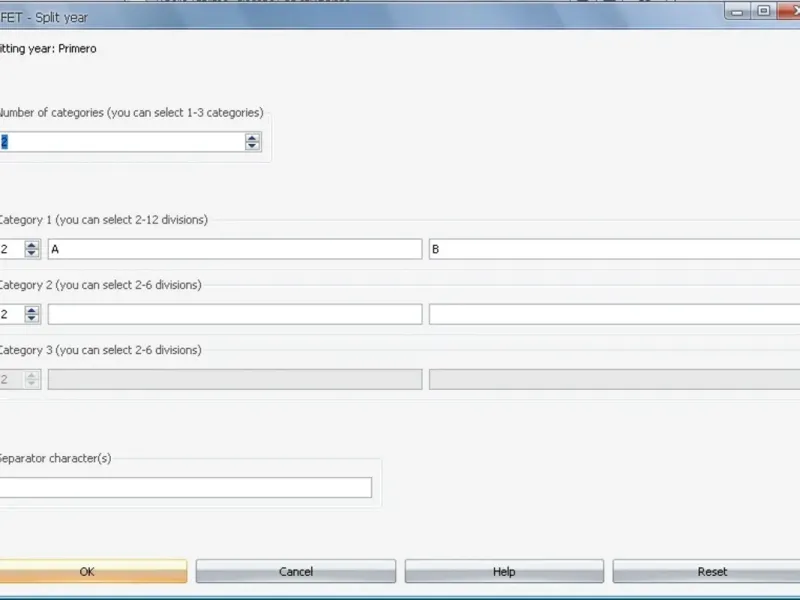Viewport: 800px width, 600px height.
Task: Maximize the FET Split year window
Action: (x=763, y=11)
